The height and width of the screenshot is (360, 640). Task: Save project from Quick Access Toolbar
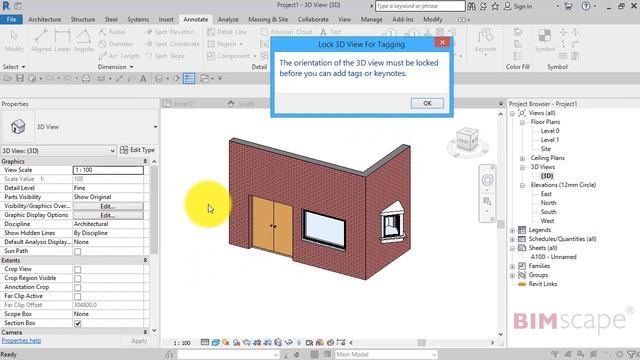click(20, 78)
